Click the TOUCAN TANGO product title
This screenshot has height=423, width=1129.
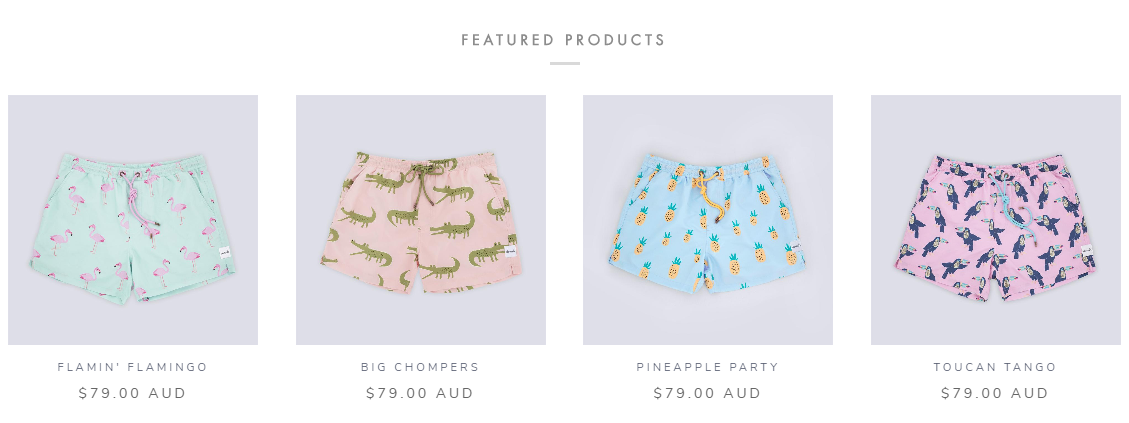click(995, 367)
